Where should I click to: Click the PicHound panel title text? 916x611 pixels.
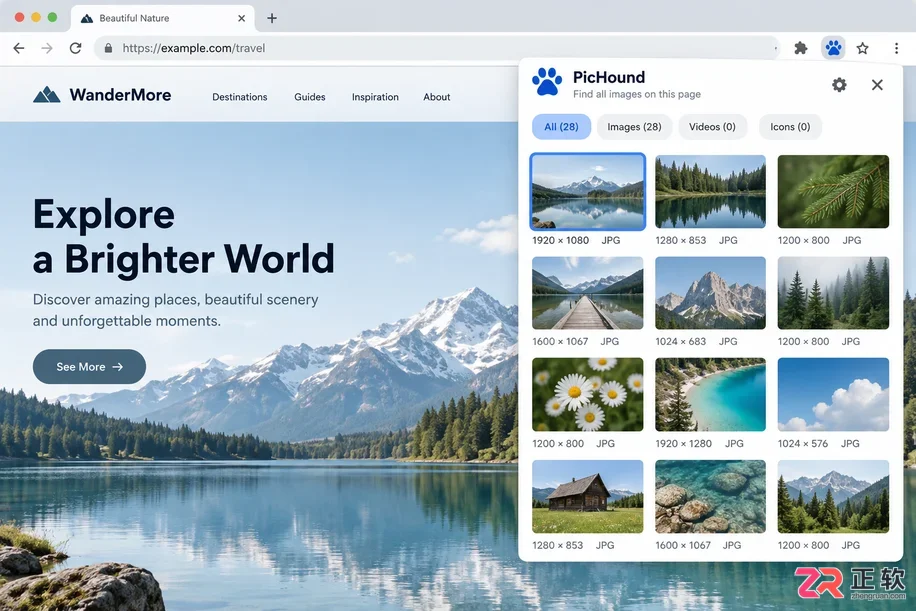pos(609,77)
